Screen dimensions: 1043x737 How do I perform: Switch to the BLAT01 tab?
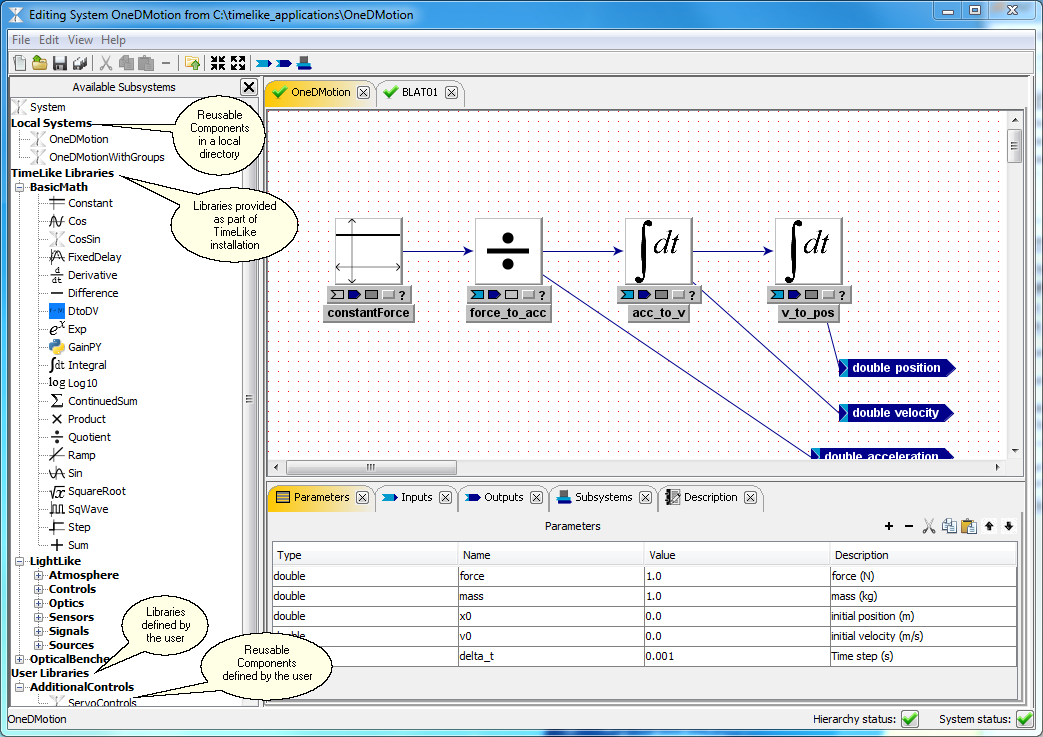point(420,92)
